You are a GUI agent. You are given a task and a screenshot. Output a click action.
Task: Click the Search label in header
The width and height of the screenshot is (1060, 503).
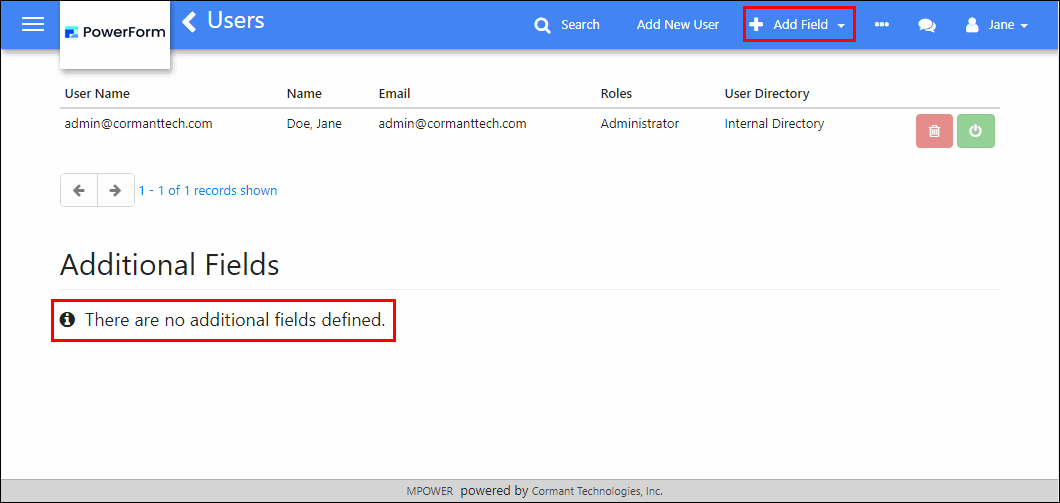click(580, 25)
